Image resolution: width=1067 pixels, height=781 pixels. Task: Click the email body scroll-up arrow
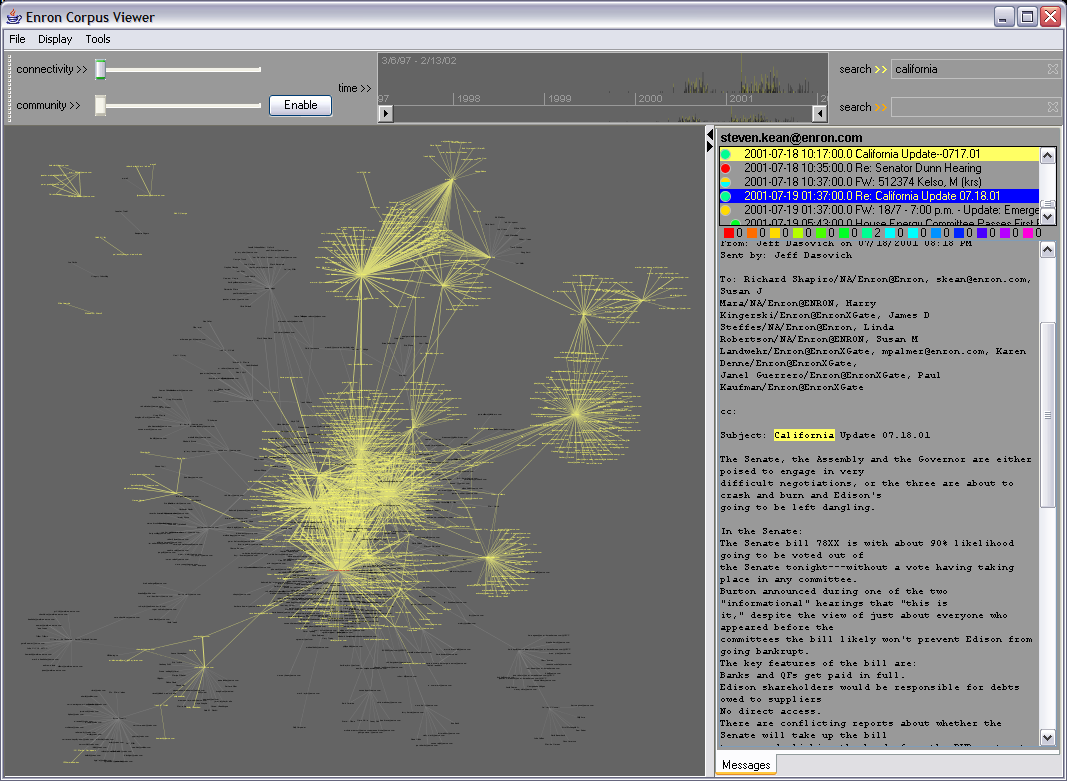tap(1048, 250)
